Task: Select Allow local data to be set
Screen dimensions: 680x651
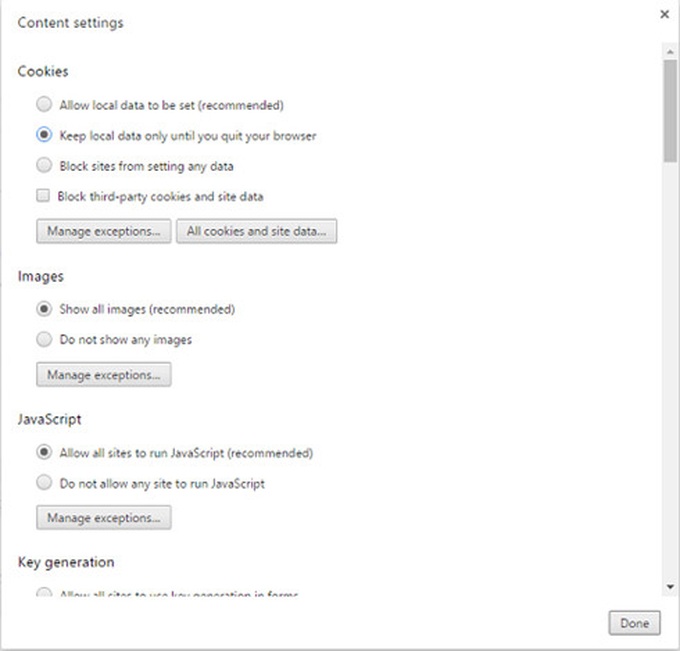Action: click(x=44, y=105)
